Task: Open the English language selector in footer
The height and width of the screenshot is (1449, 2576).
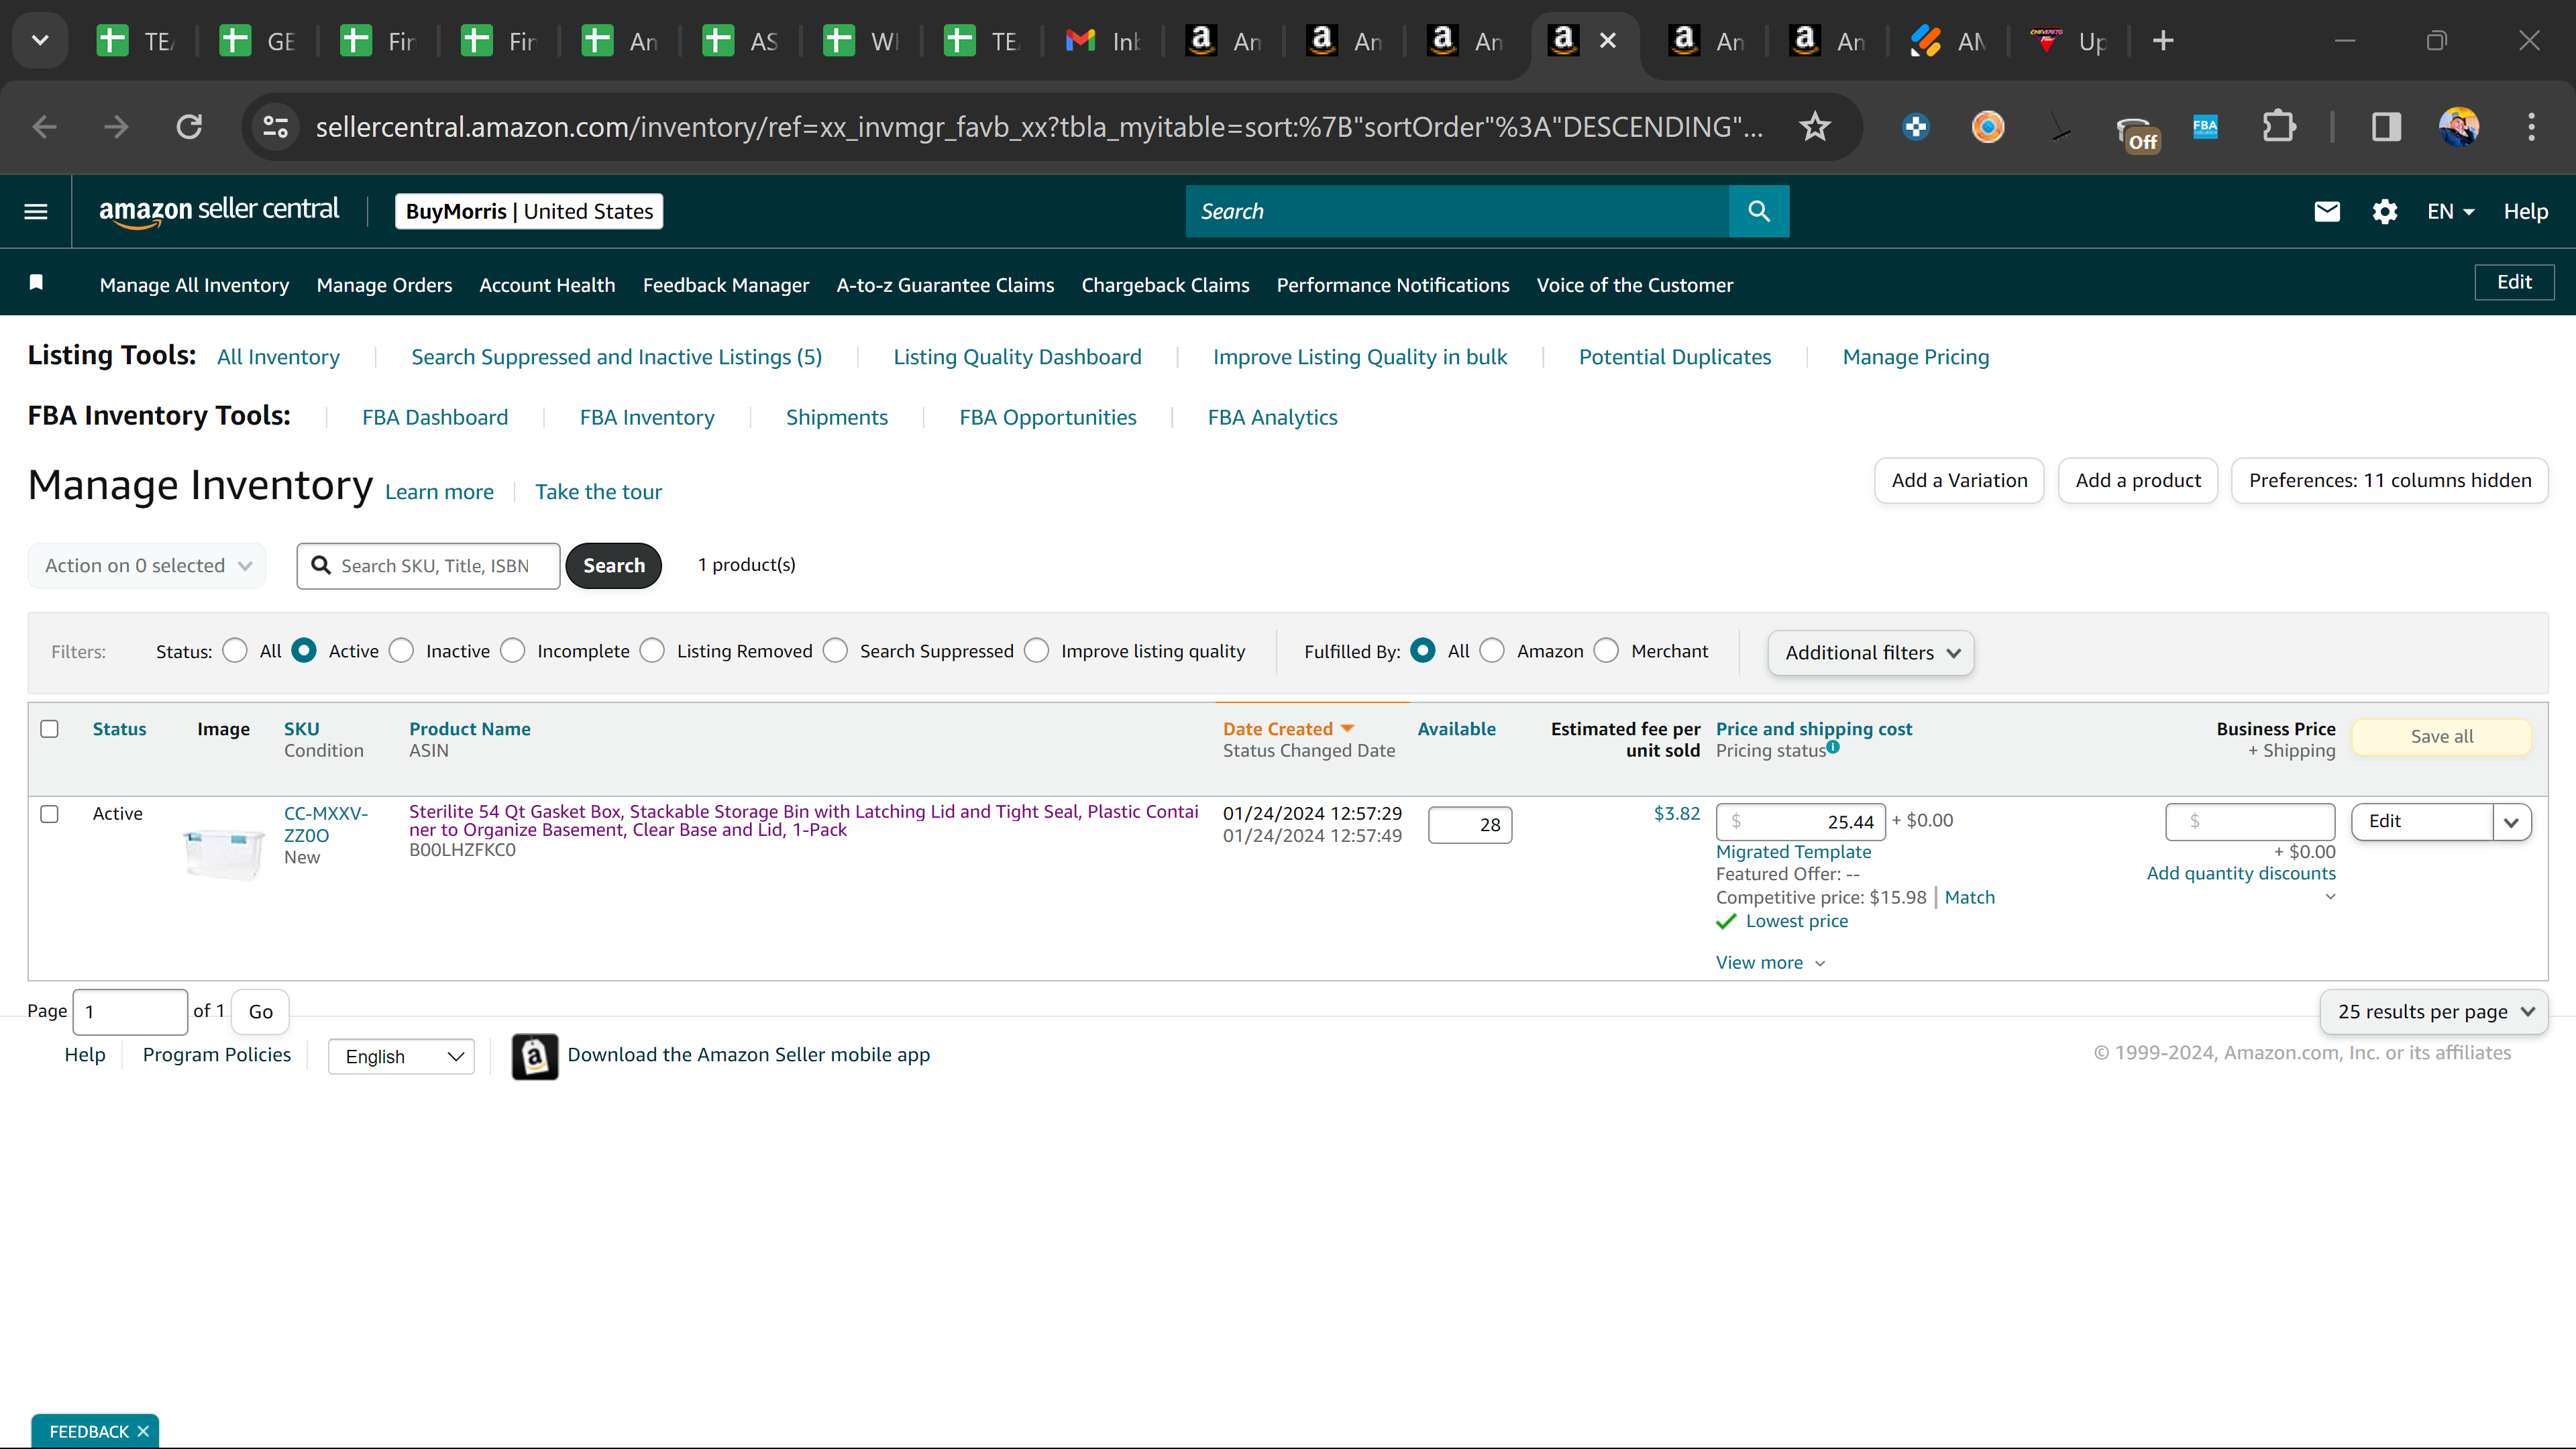Action: coord(401,1057)
